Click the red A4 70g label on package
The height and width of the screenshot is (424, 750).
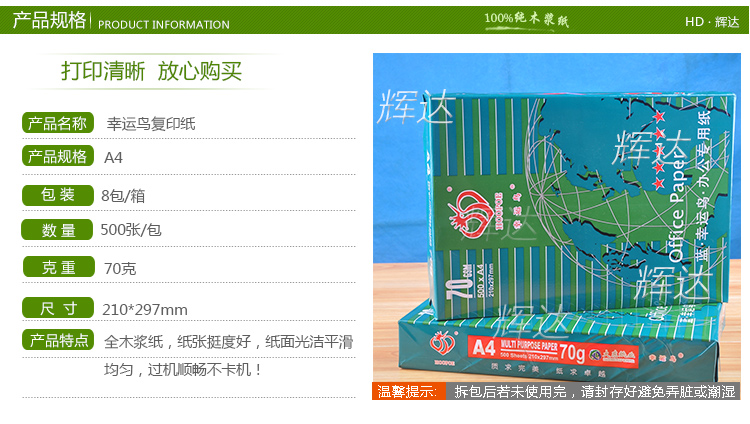(x=552, y=352)
